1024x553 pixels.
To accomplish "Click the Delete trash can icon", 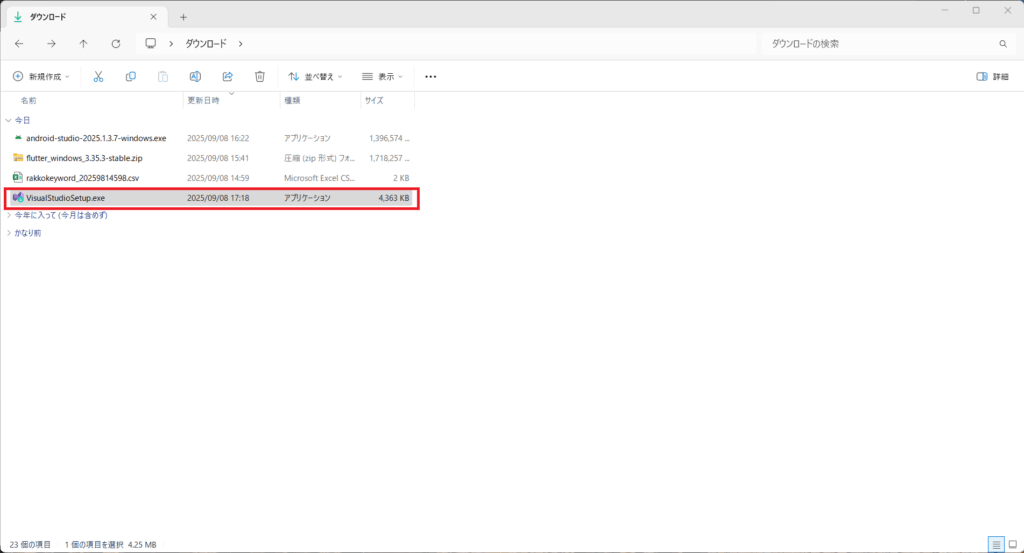I will tap(259, 76).
